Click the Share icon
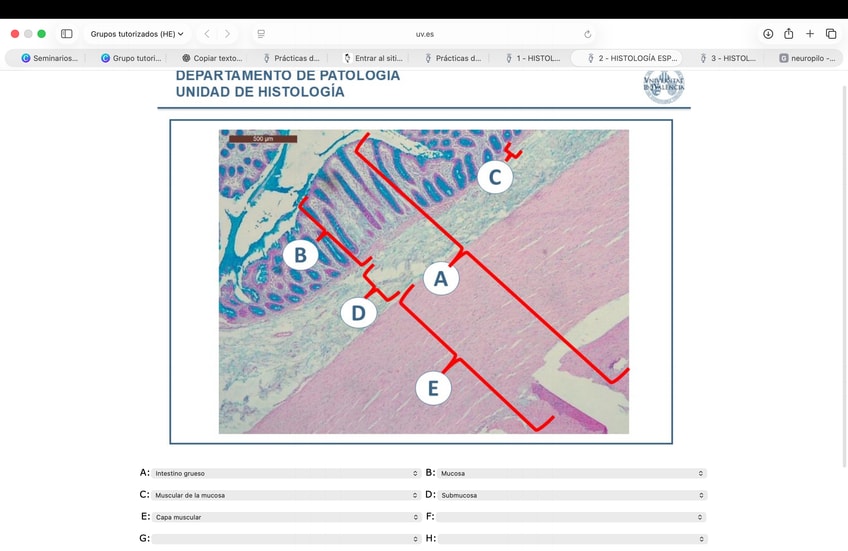The width and height of the screenshot is (848, 551). pos(789,34)
